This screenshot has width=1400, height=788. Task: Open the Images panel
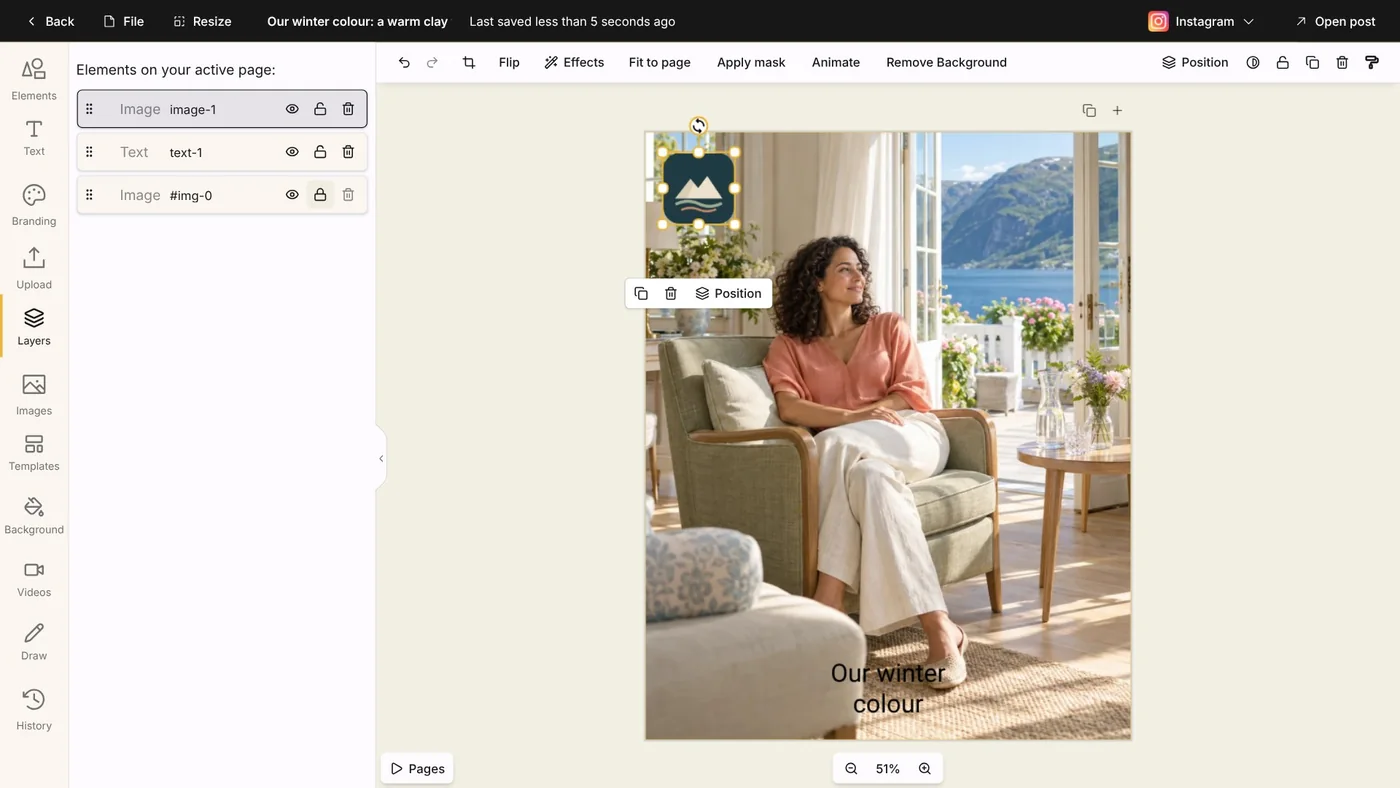pyautogui.click(x=34, y=395)
